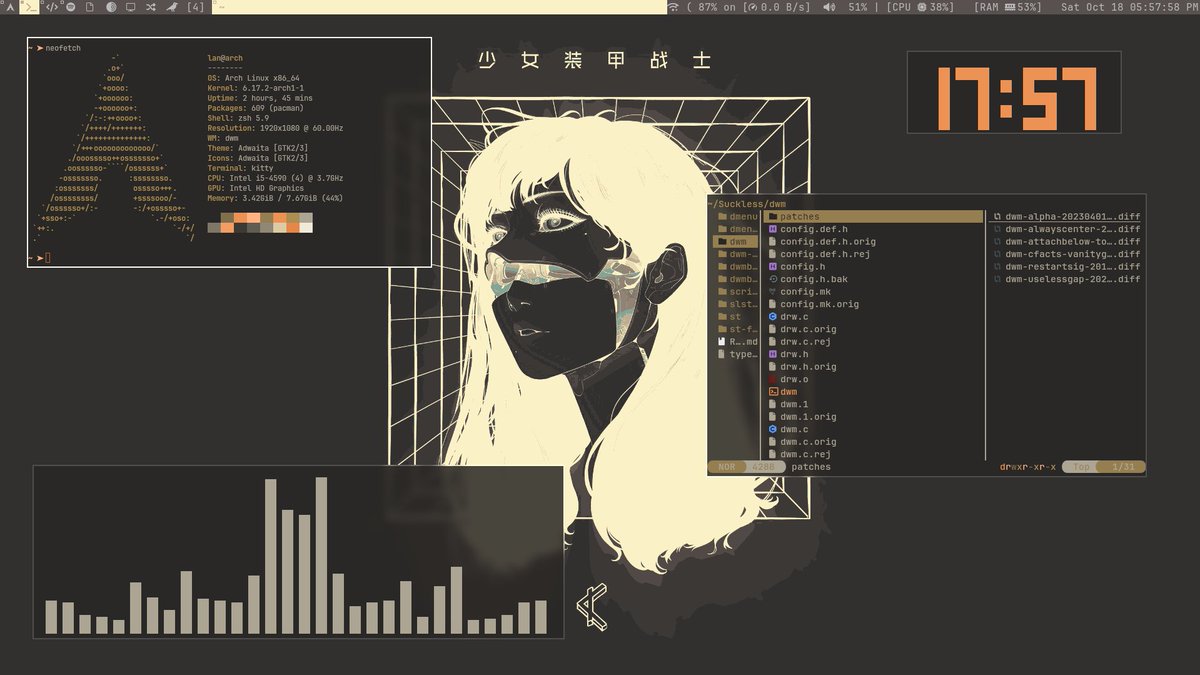Click the drw.c C source icon
Image resolution: width=1200 pixels, height=675 pixels.
point(773,317)
